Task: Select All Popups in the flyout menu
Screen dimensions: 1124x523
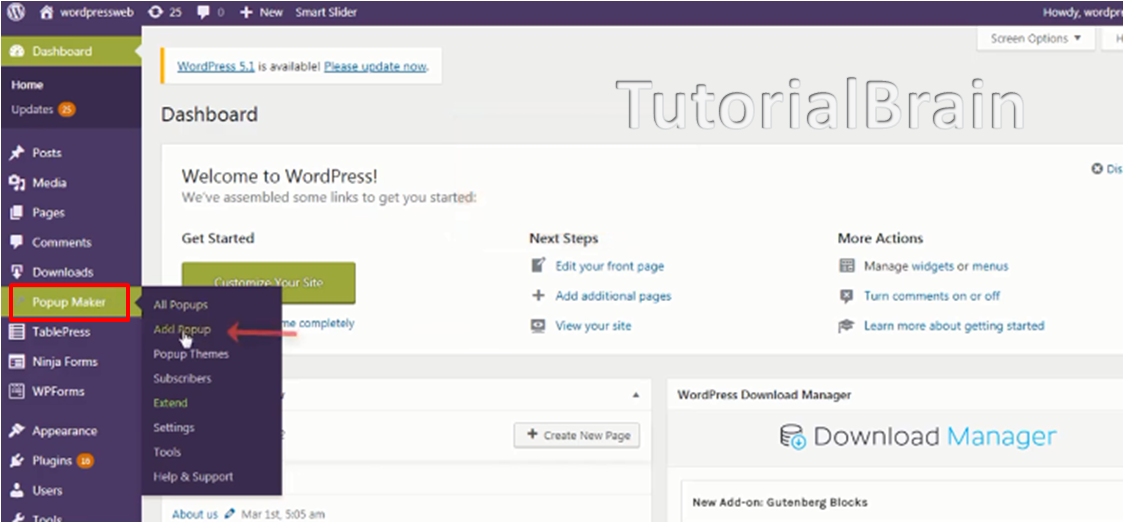Action: click(x=181, y=304)
